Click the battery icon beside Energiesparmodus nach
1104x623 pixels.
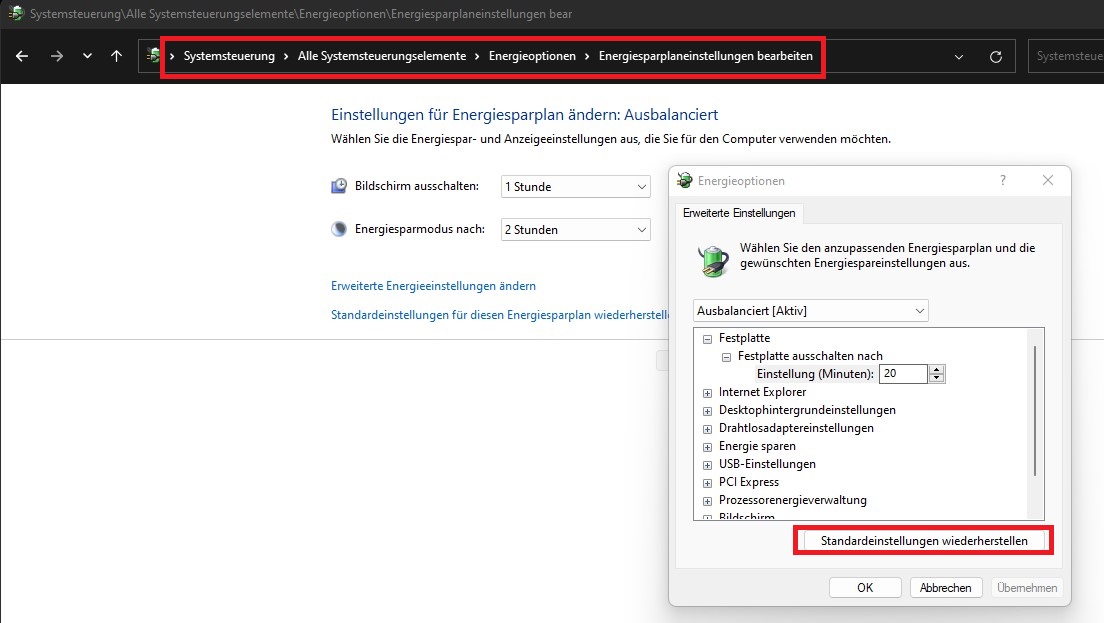coord(337,229)
